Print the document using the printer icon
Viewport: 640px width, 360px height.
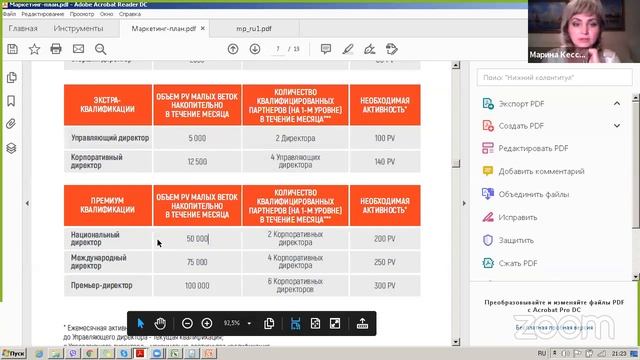coord(56,49)
